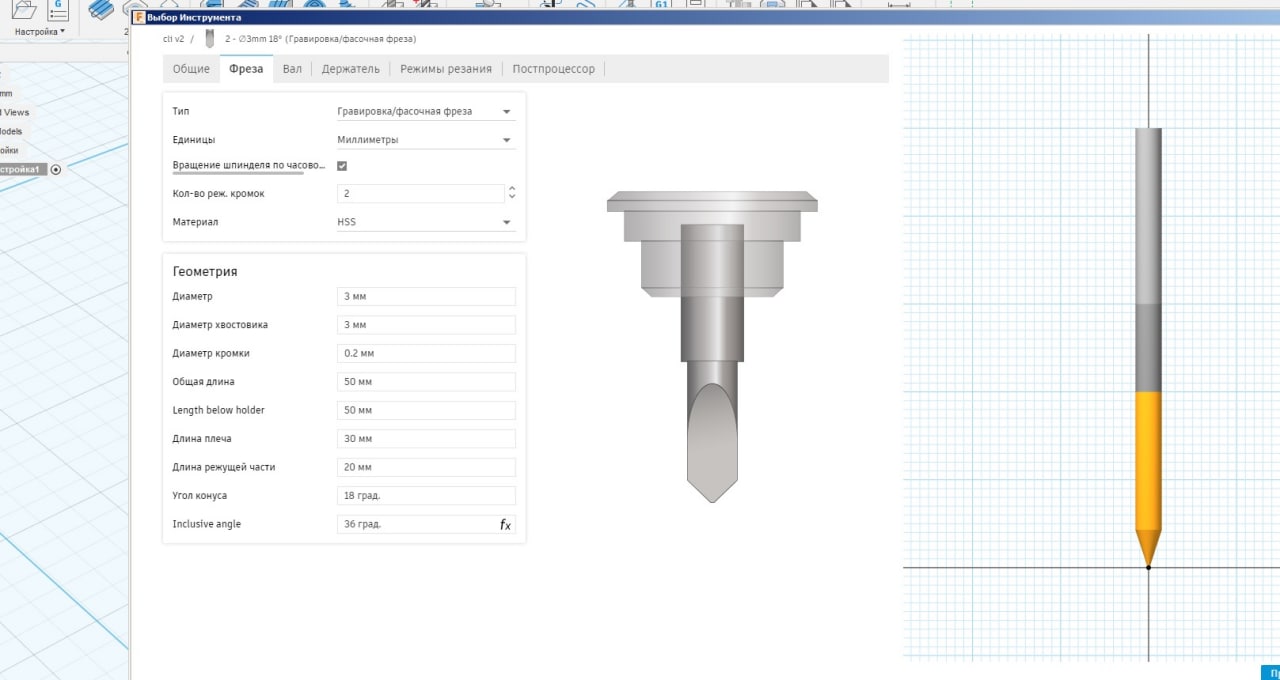This screenshot has width=1280, height=680.
Task: Click the 3D holder and tool preview image
Action: click(712, 345)
